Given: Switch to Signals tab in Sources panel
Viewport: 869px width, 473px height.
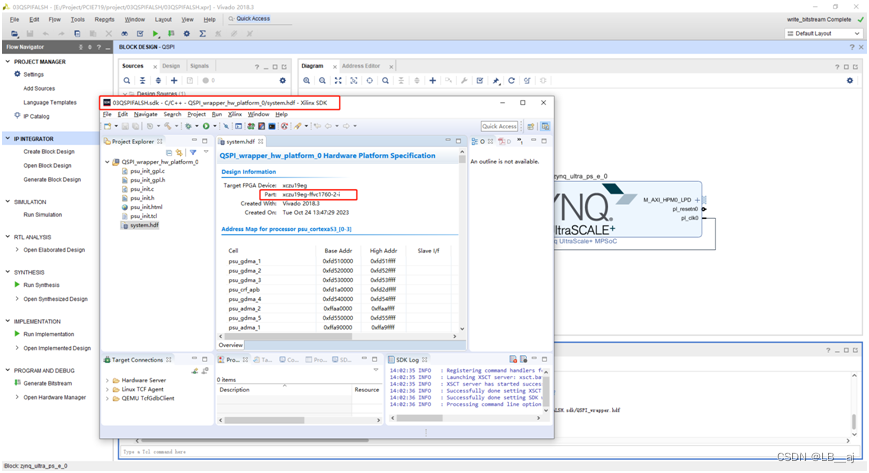Looking at the screenshot, I should (200, 66).
